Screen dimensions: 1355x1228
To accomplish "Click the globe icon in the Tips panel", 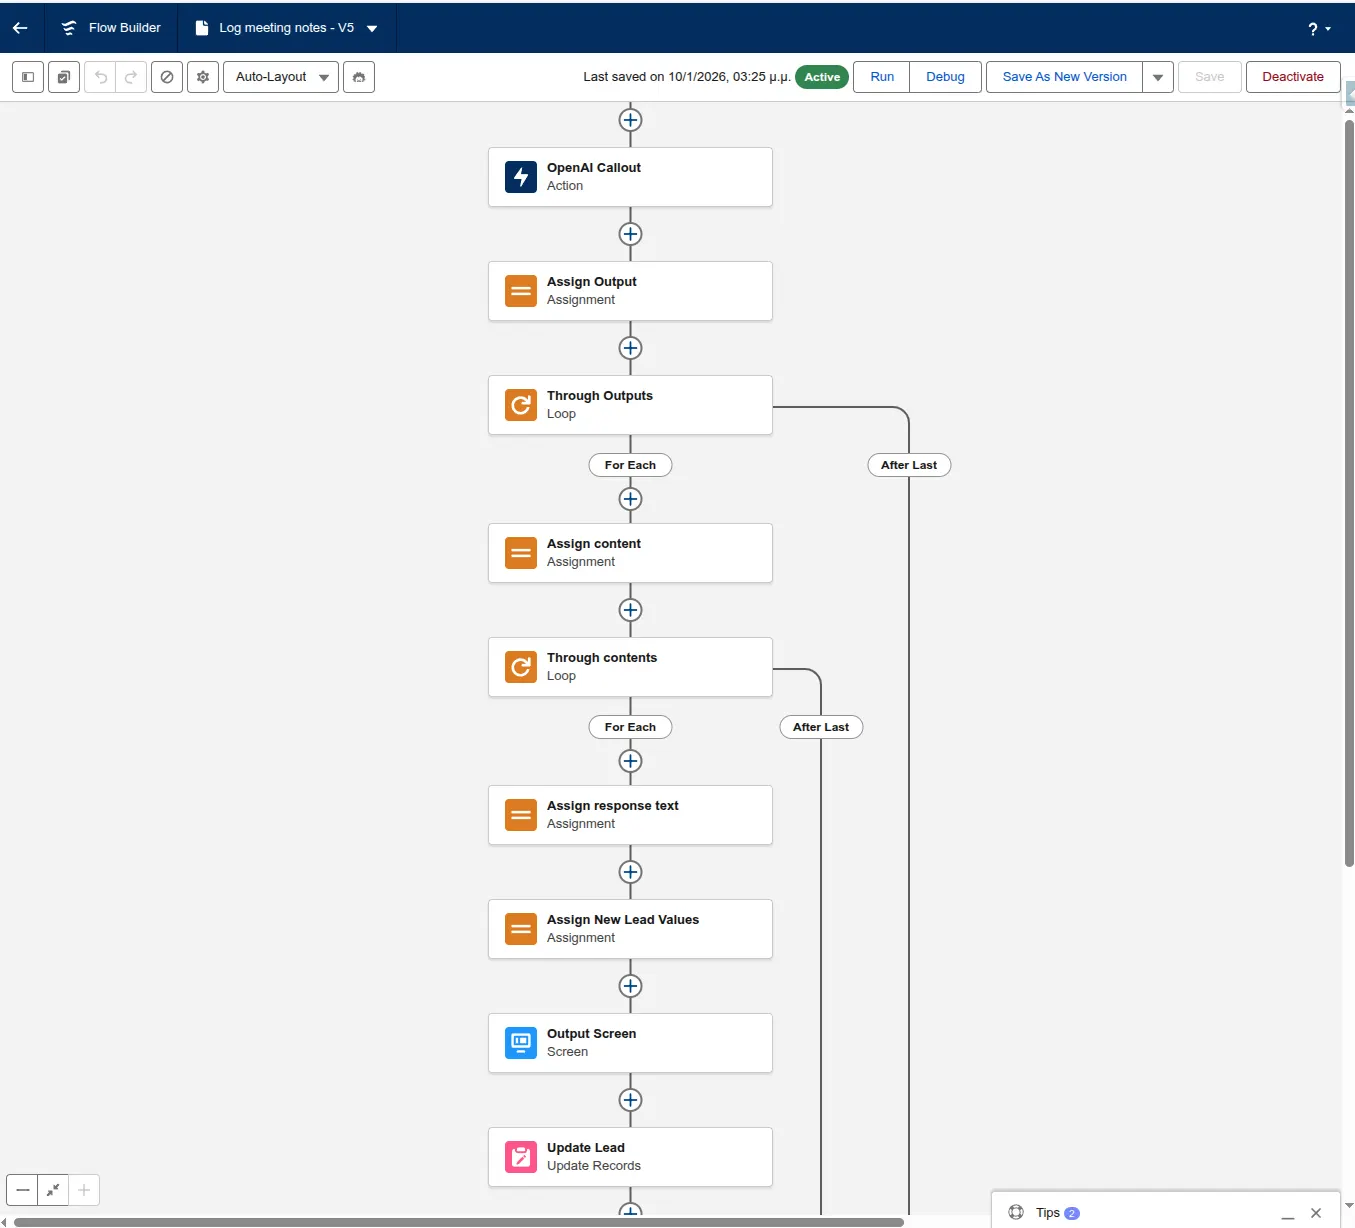I will (1016, 1212).
